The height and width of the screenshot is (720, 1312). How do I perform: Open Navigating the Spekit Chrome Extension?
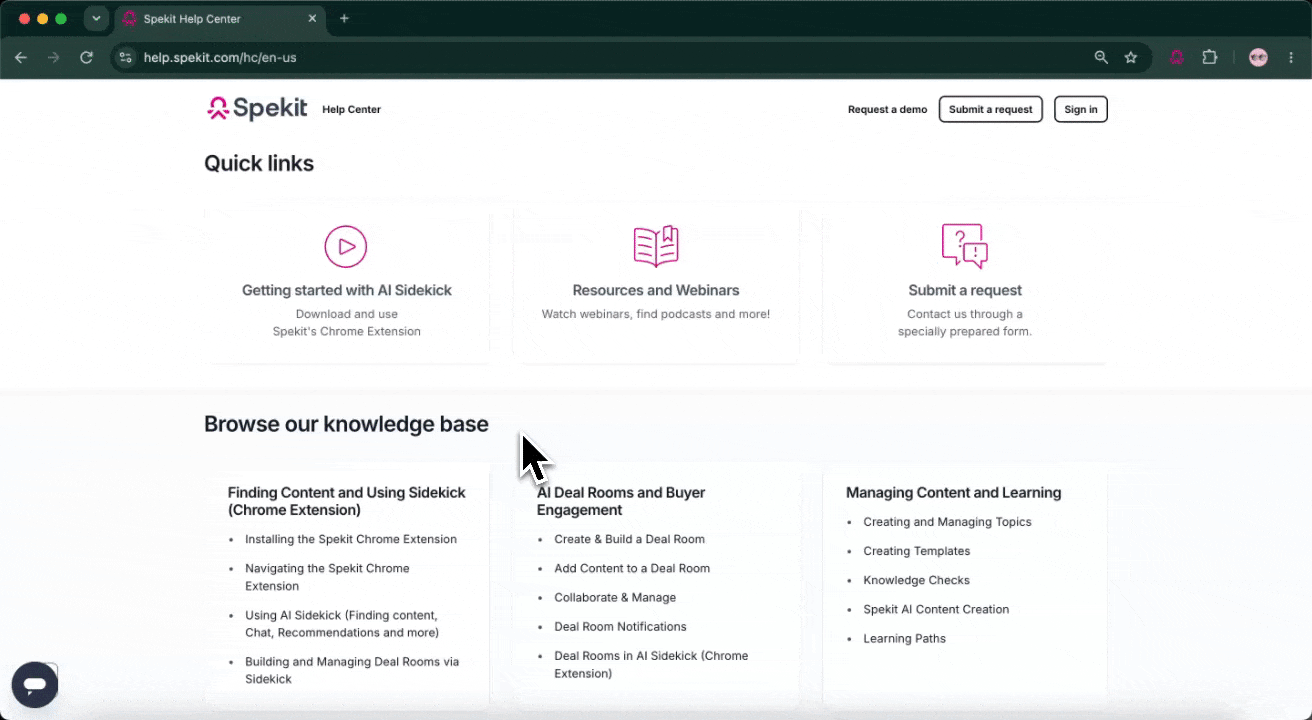pyautogui.click(x=327, y=577)
